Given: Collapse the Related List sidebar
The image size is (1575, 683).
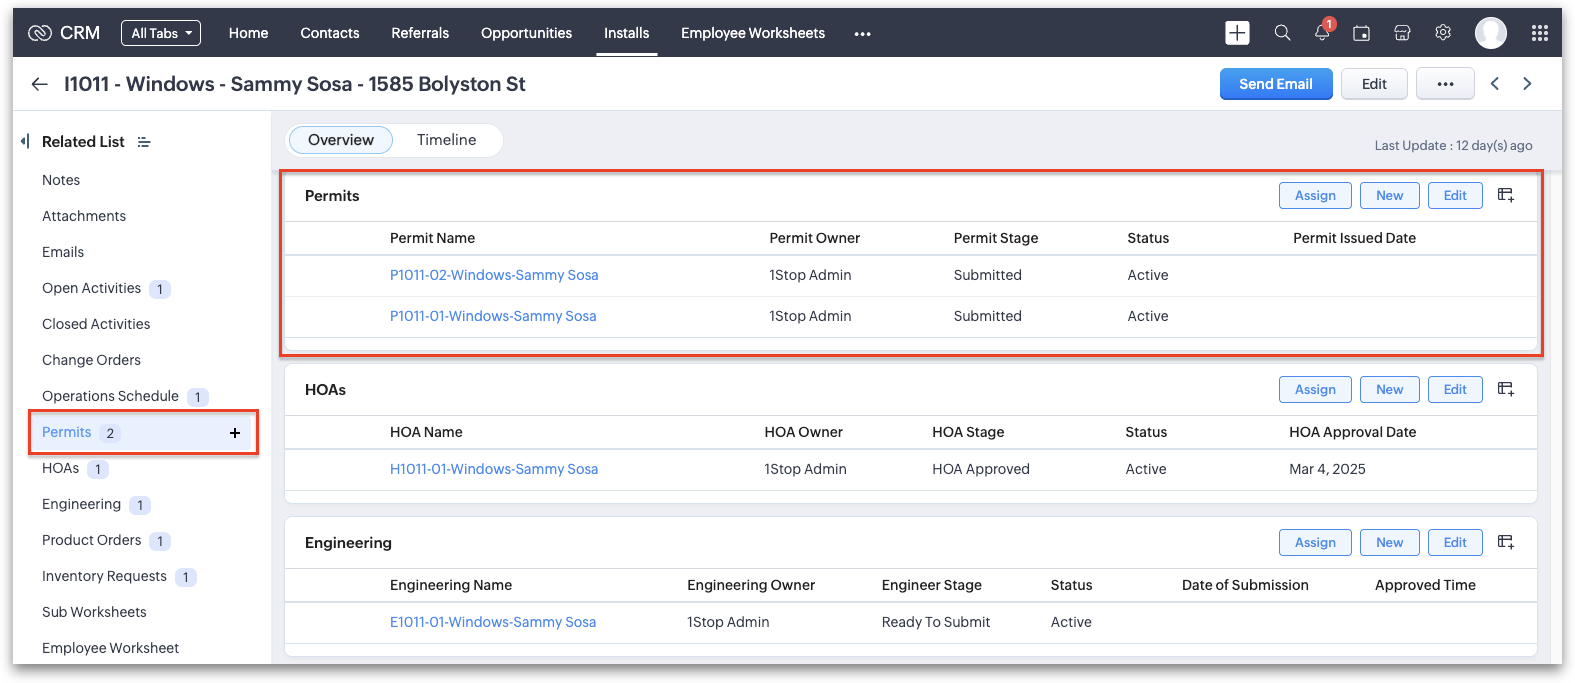Looking at the screenshot, I should [25, 141].
